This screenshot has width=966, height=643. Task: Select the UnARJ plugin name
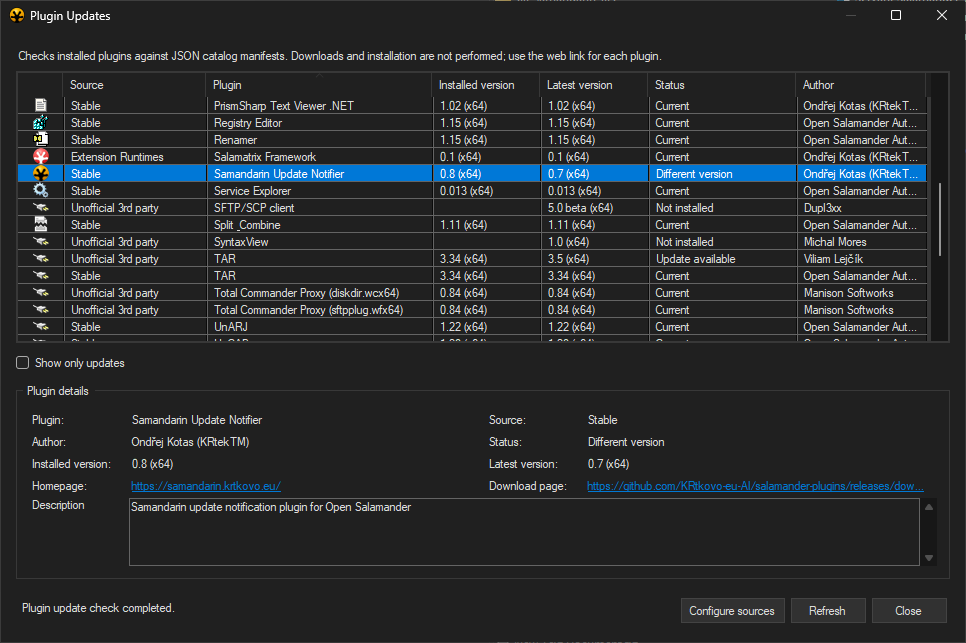[x=230, y=326]
